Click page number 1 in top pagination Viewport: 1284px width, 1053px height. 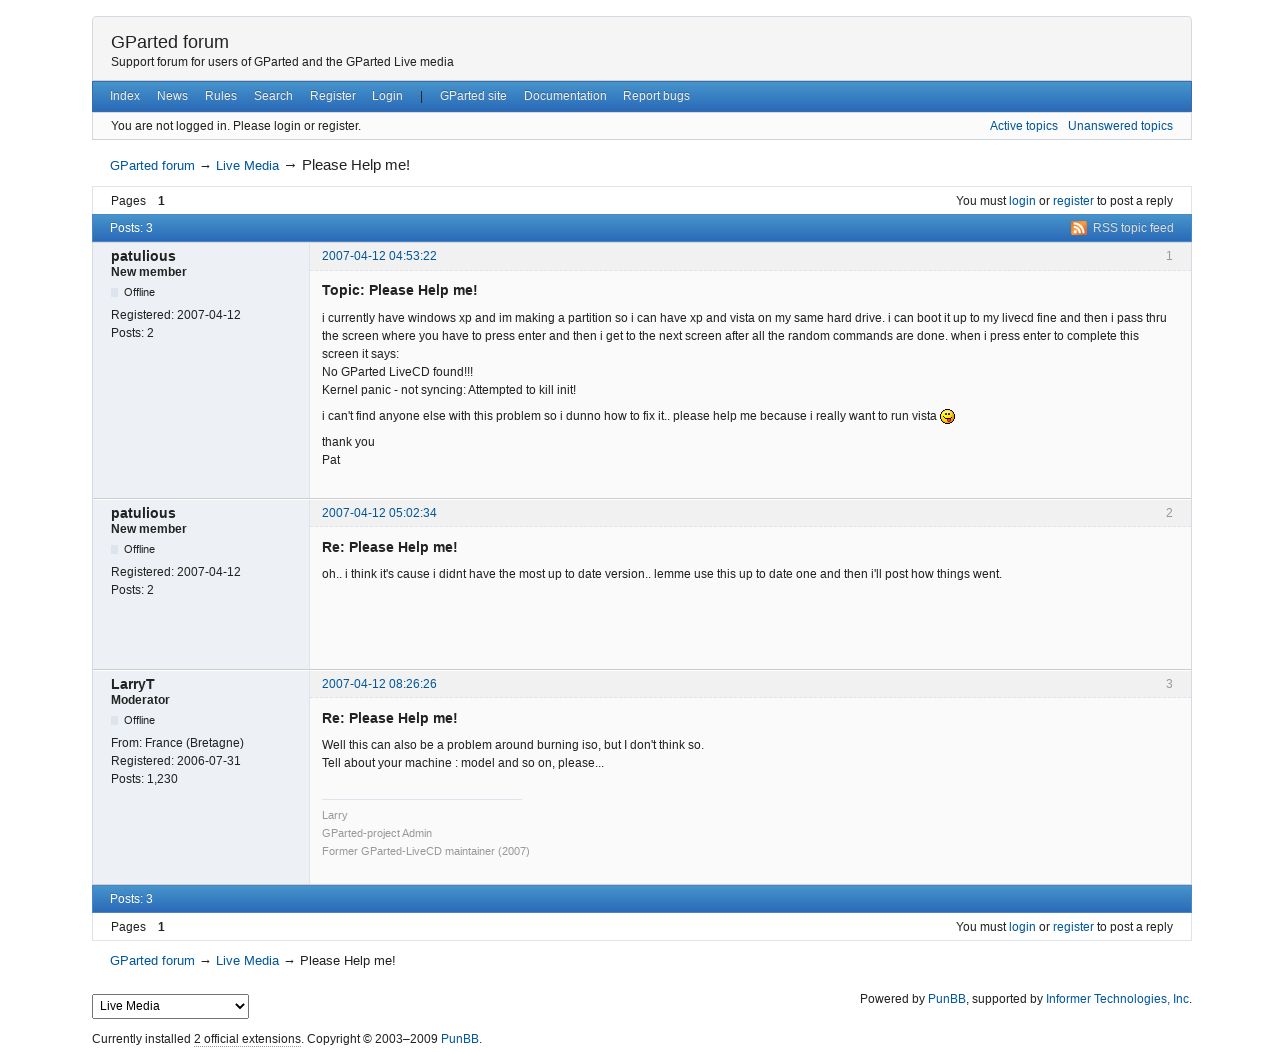161,201
